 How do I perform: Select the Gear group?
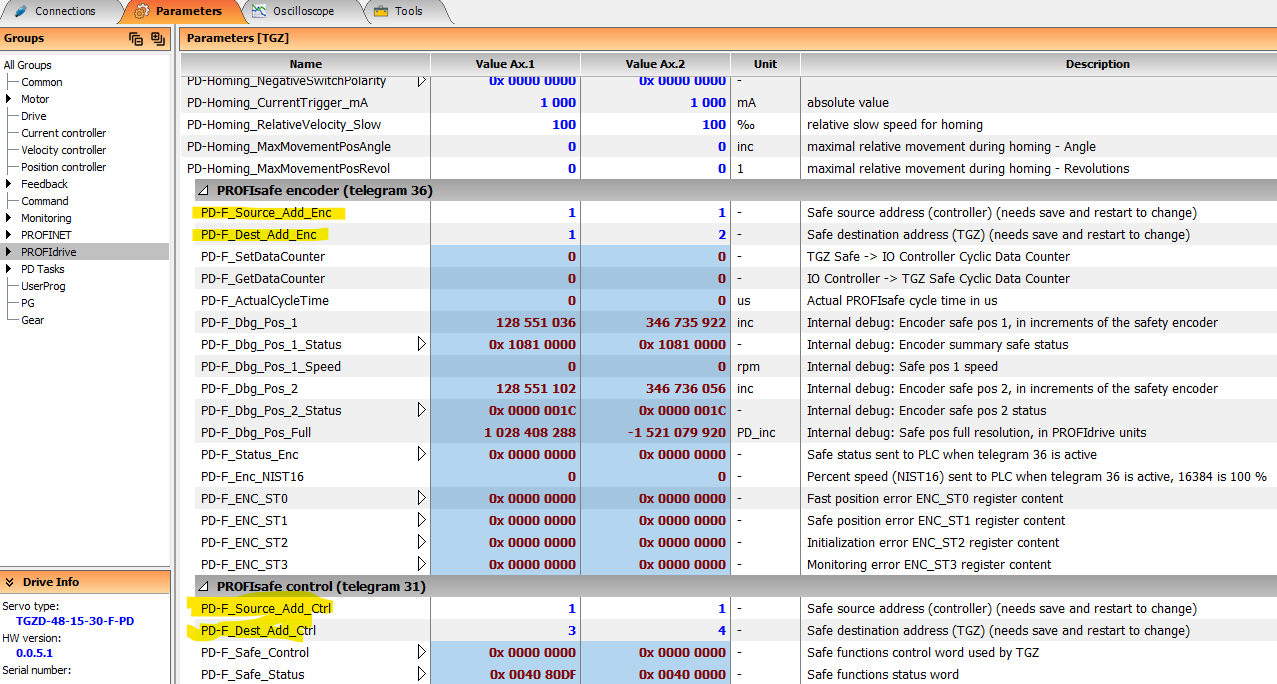tap(32, 320)
